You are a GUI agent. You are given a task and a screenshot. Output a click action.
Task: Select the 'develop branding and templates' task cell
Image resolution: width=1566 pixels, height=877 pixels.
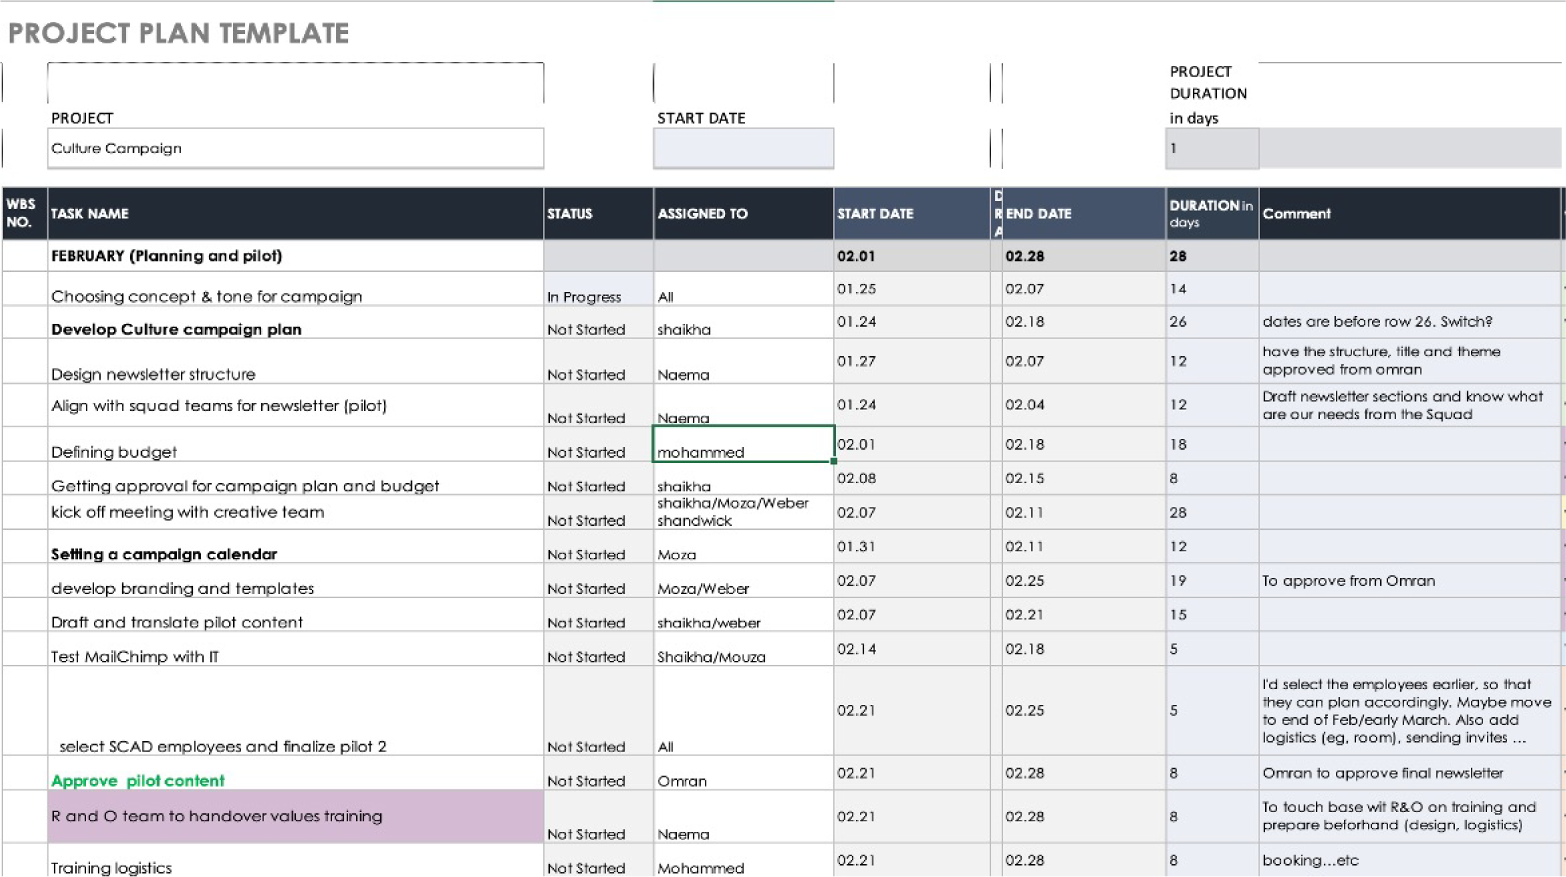tap(296, 580)
